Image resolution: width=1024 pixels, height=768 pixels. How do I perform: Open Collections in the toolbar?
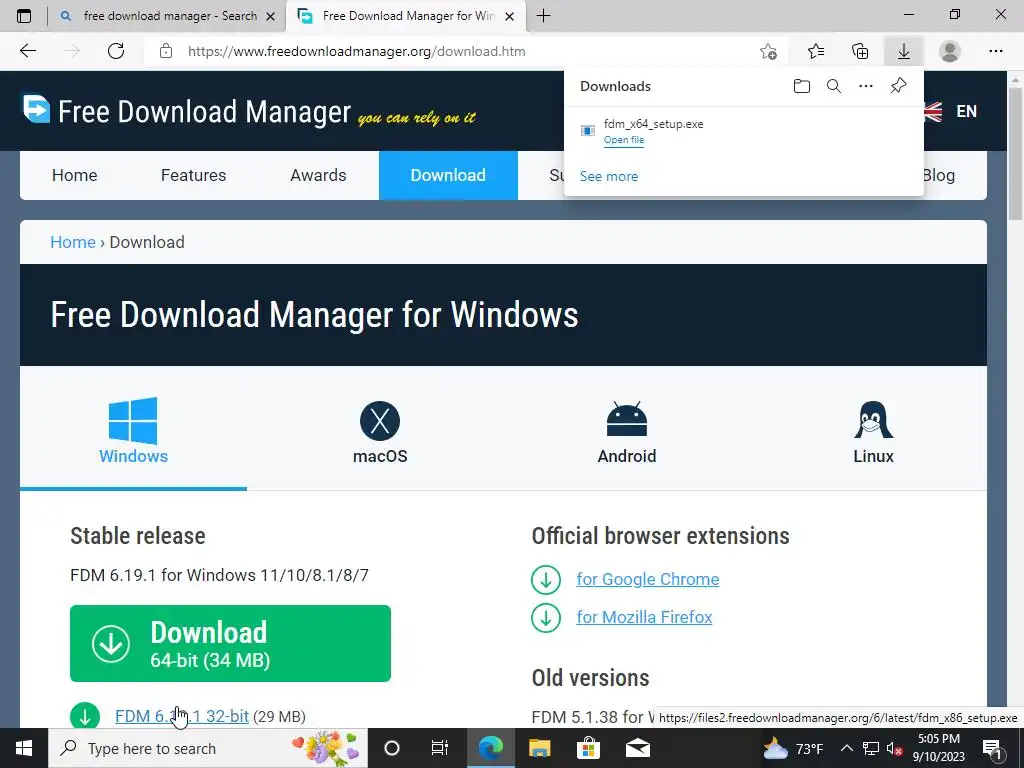860,51
